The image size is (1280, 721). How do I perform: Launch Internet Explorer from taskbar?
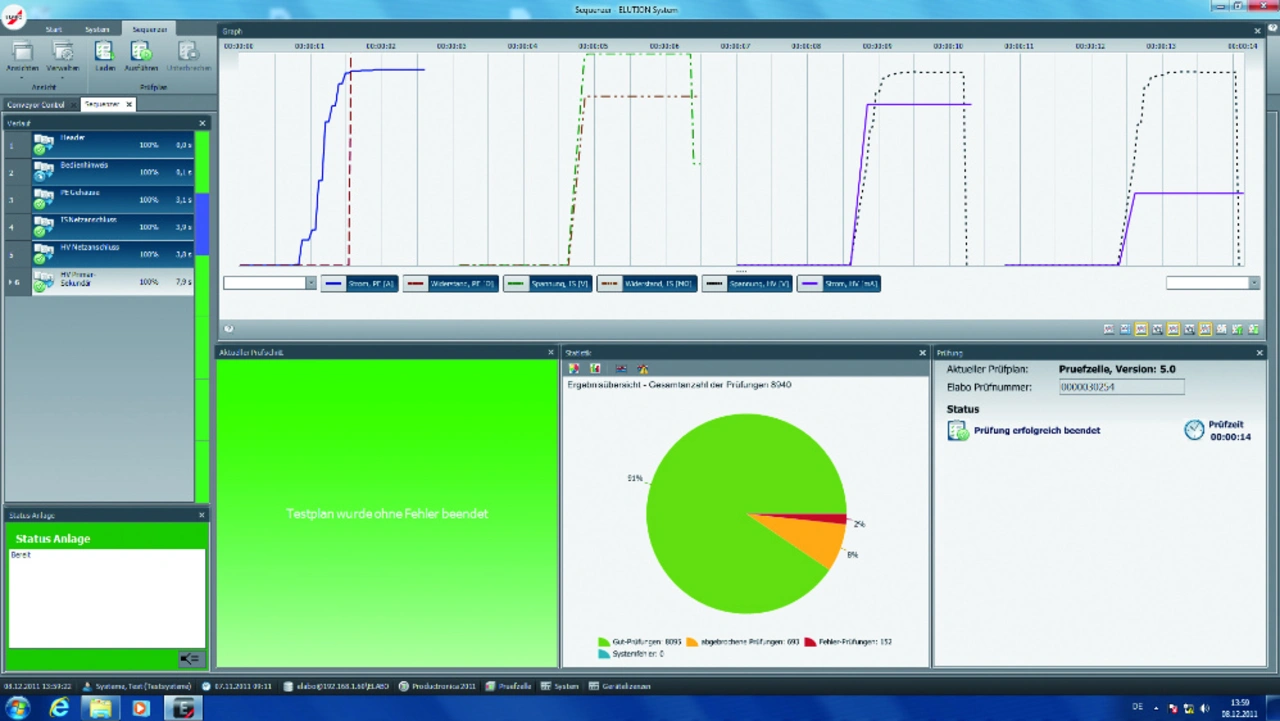click(x=59, y=708)
